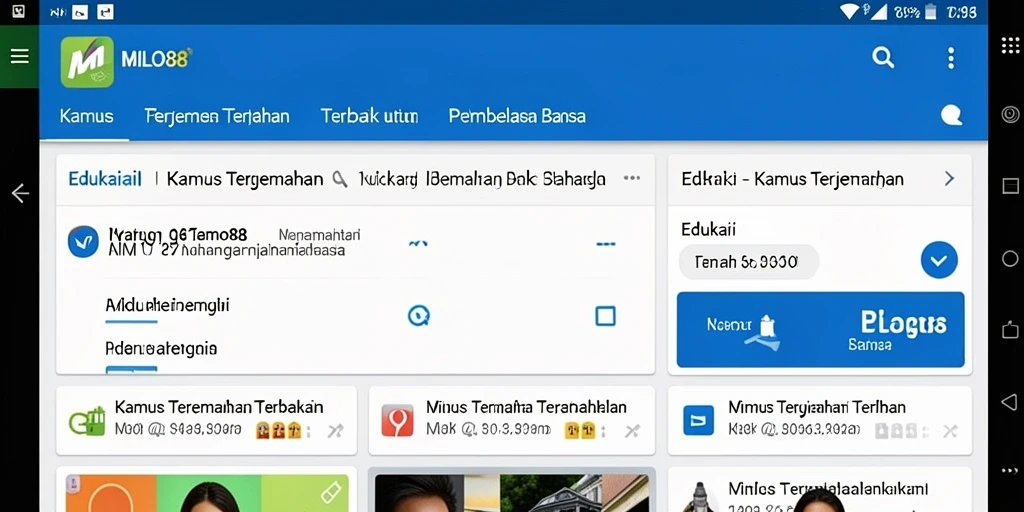This screenshot has height=512, width=1024.
Task: Click the image icon in status bar corner
Action: tap(18, 11)
